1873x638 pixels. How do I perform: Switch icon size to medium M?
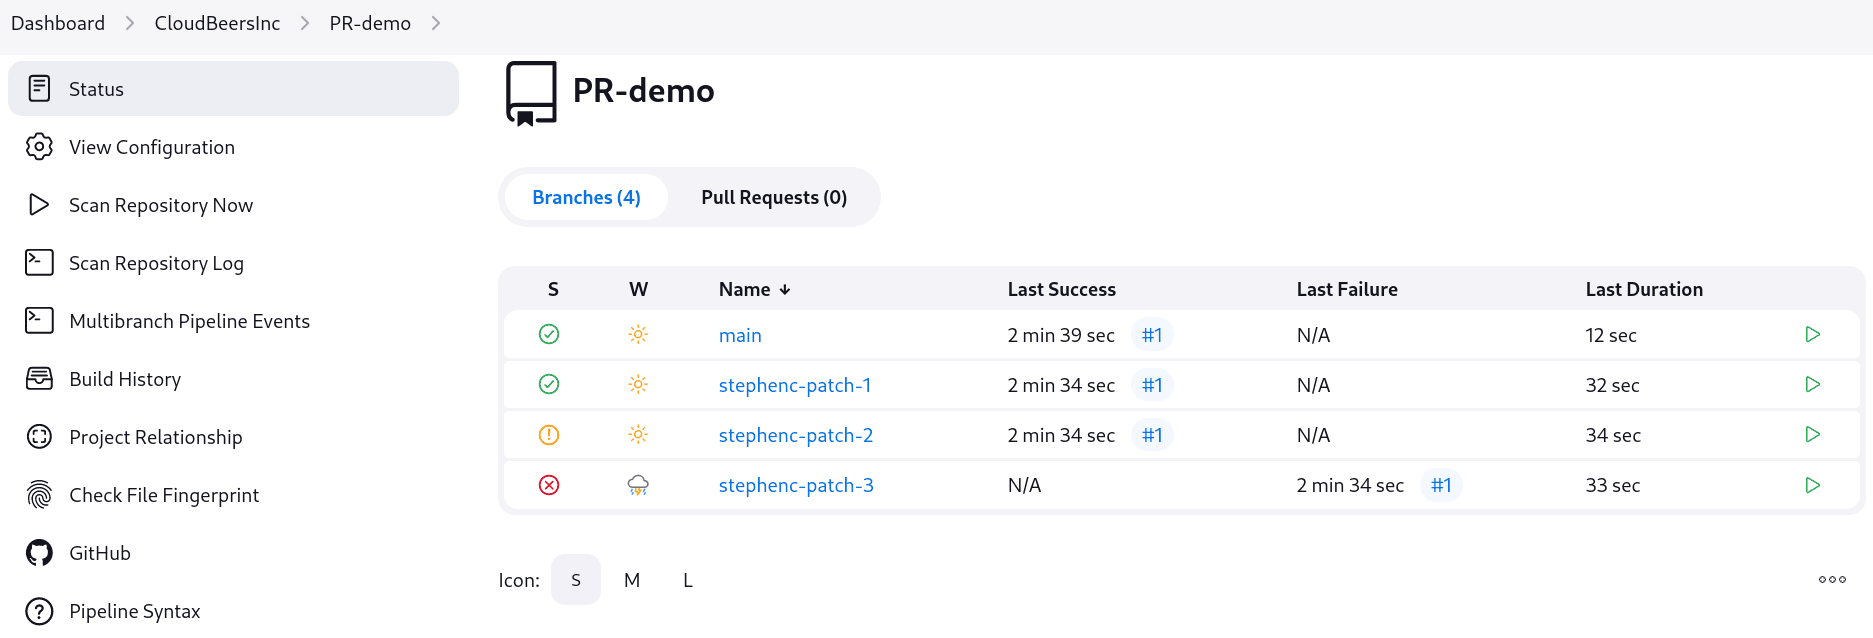pyautogui.click(x=632, y=580)
